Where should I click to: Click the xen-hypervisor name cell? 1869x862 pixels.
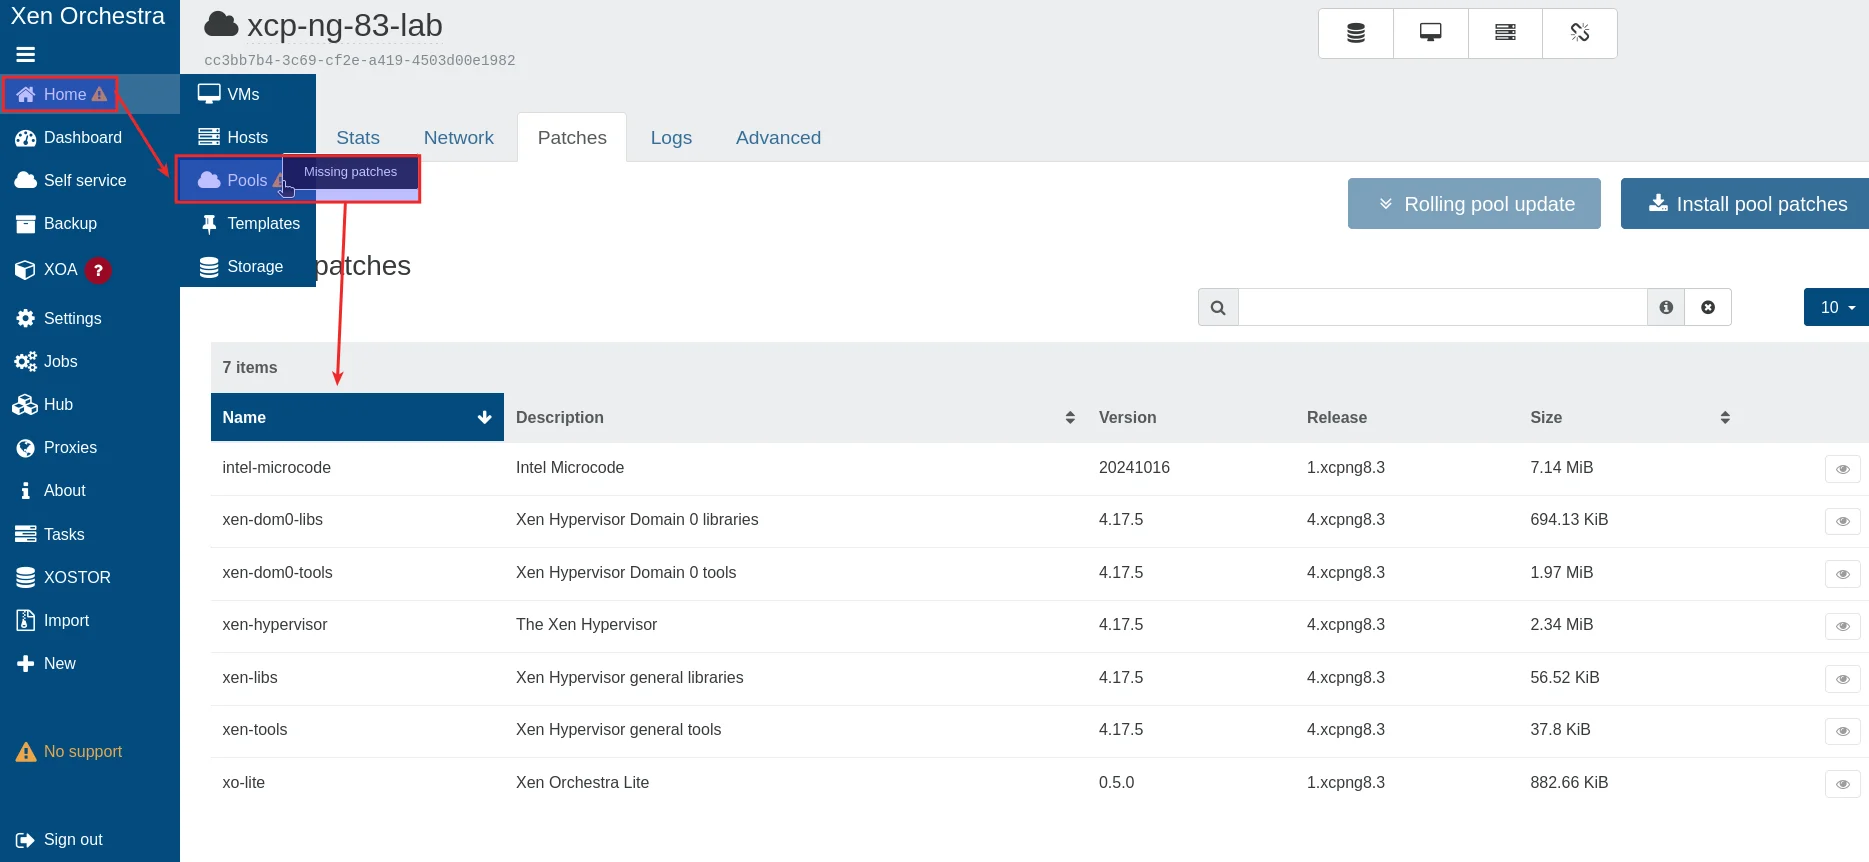(275, 625)
